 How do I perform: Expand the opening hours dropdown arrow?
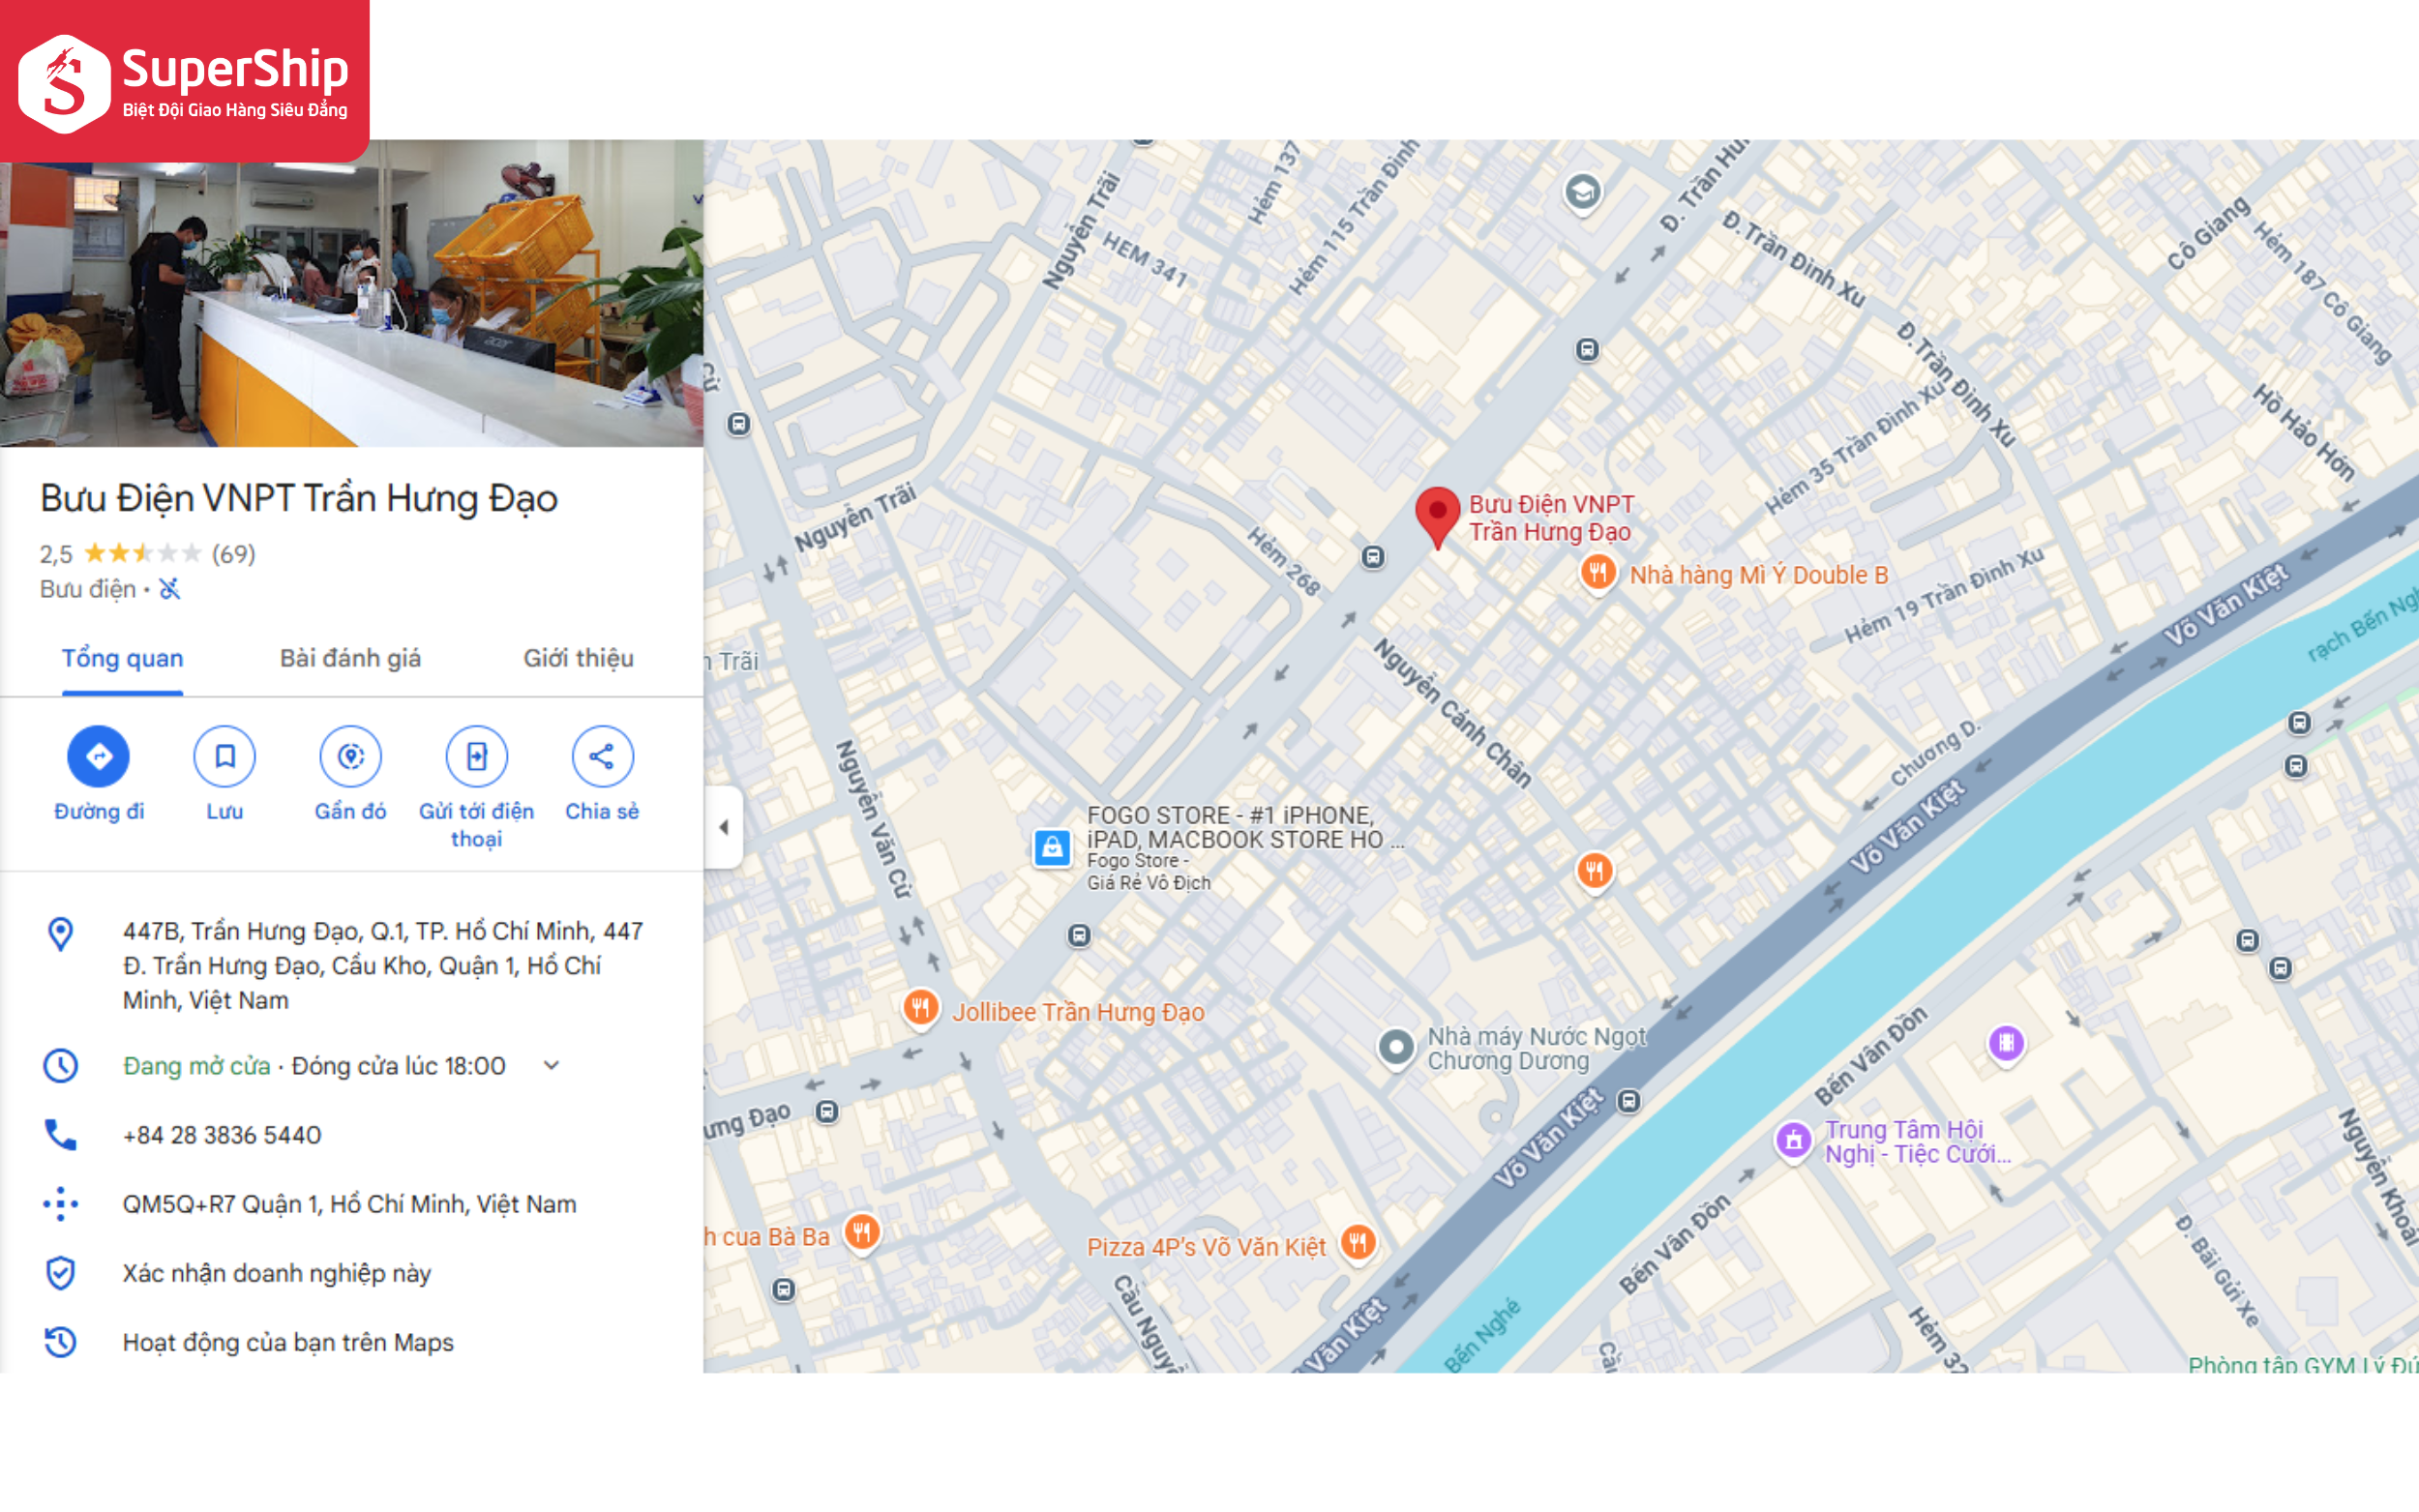coord(551,1065)
